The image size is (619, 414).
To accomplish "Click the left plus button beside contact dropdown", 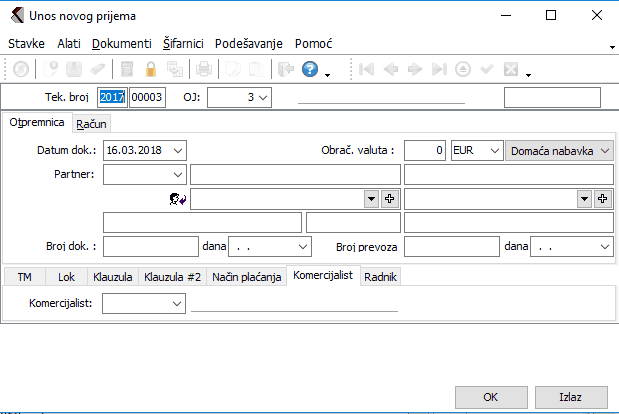I will coord(391,199).
